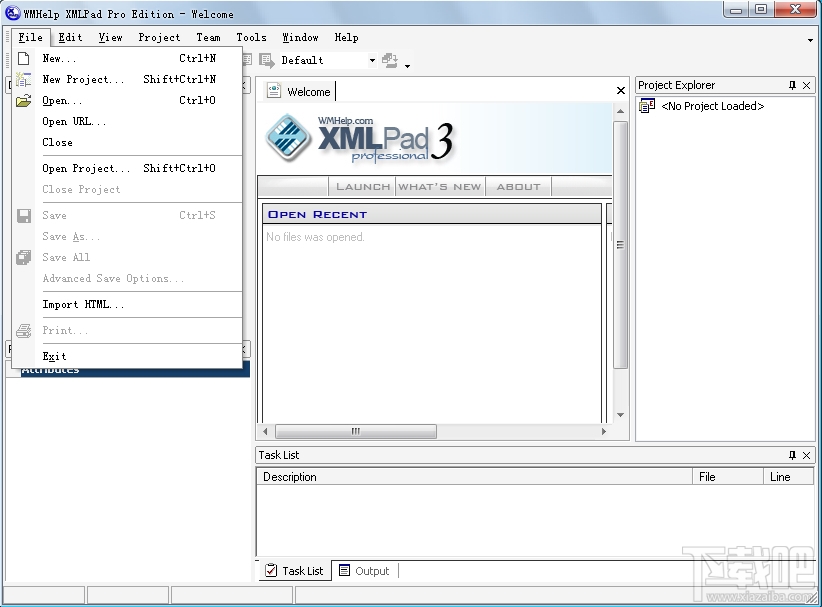Switch to the Welcome tab
This screenshot has width=822, height=607.
299,91
